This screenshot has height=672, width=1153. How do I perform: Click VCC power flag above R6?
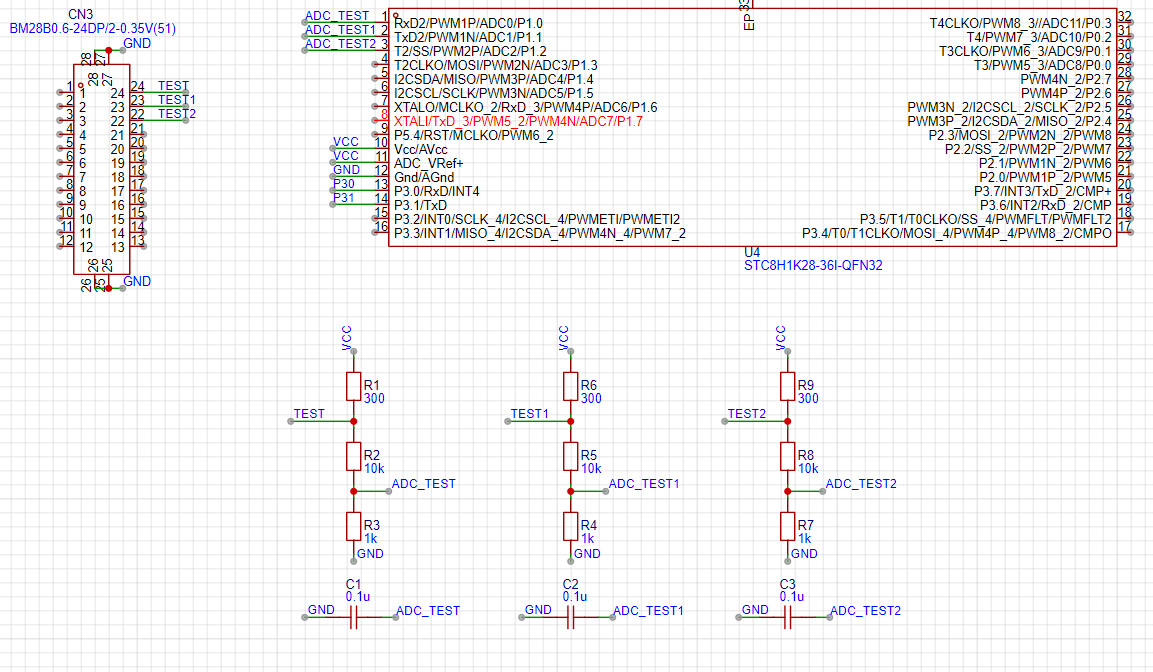tap(564, 338)
